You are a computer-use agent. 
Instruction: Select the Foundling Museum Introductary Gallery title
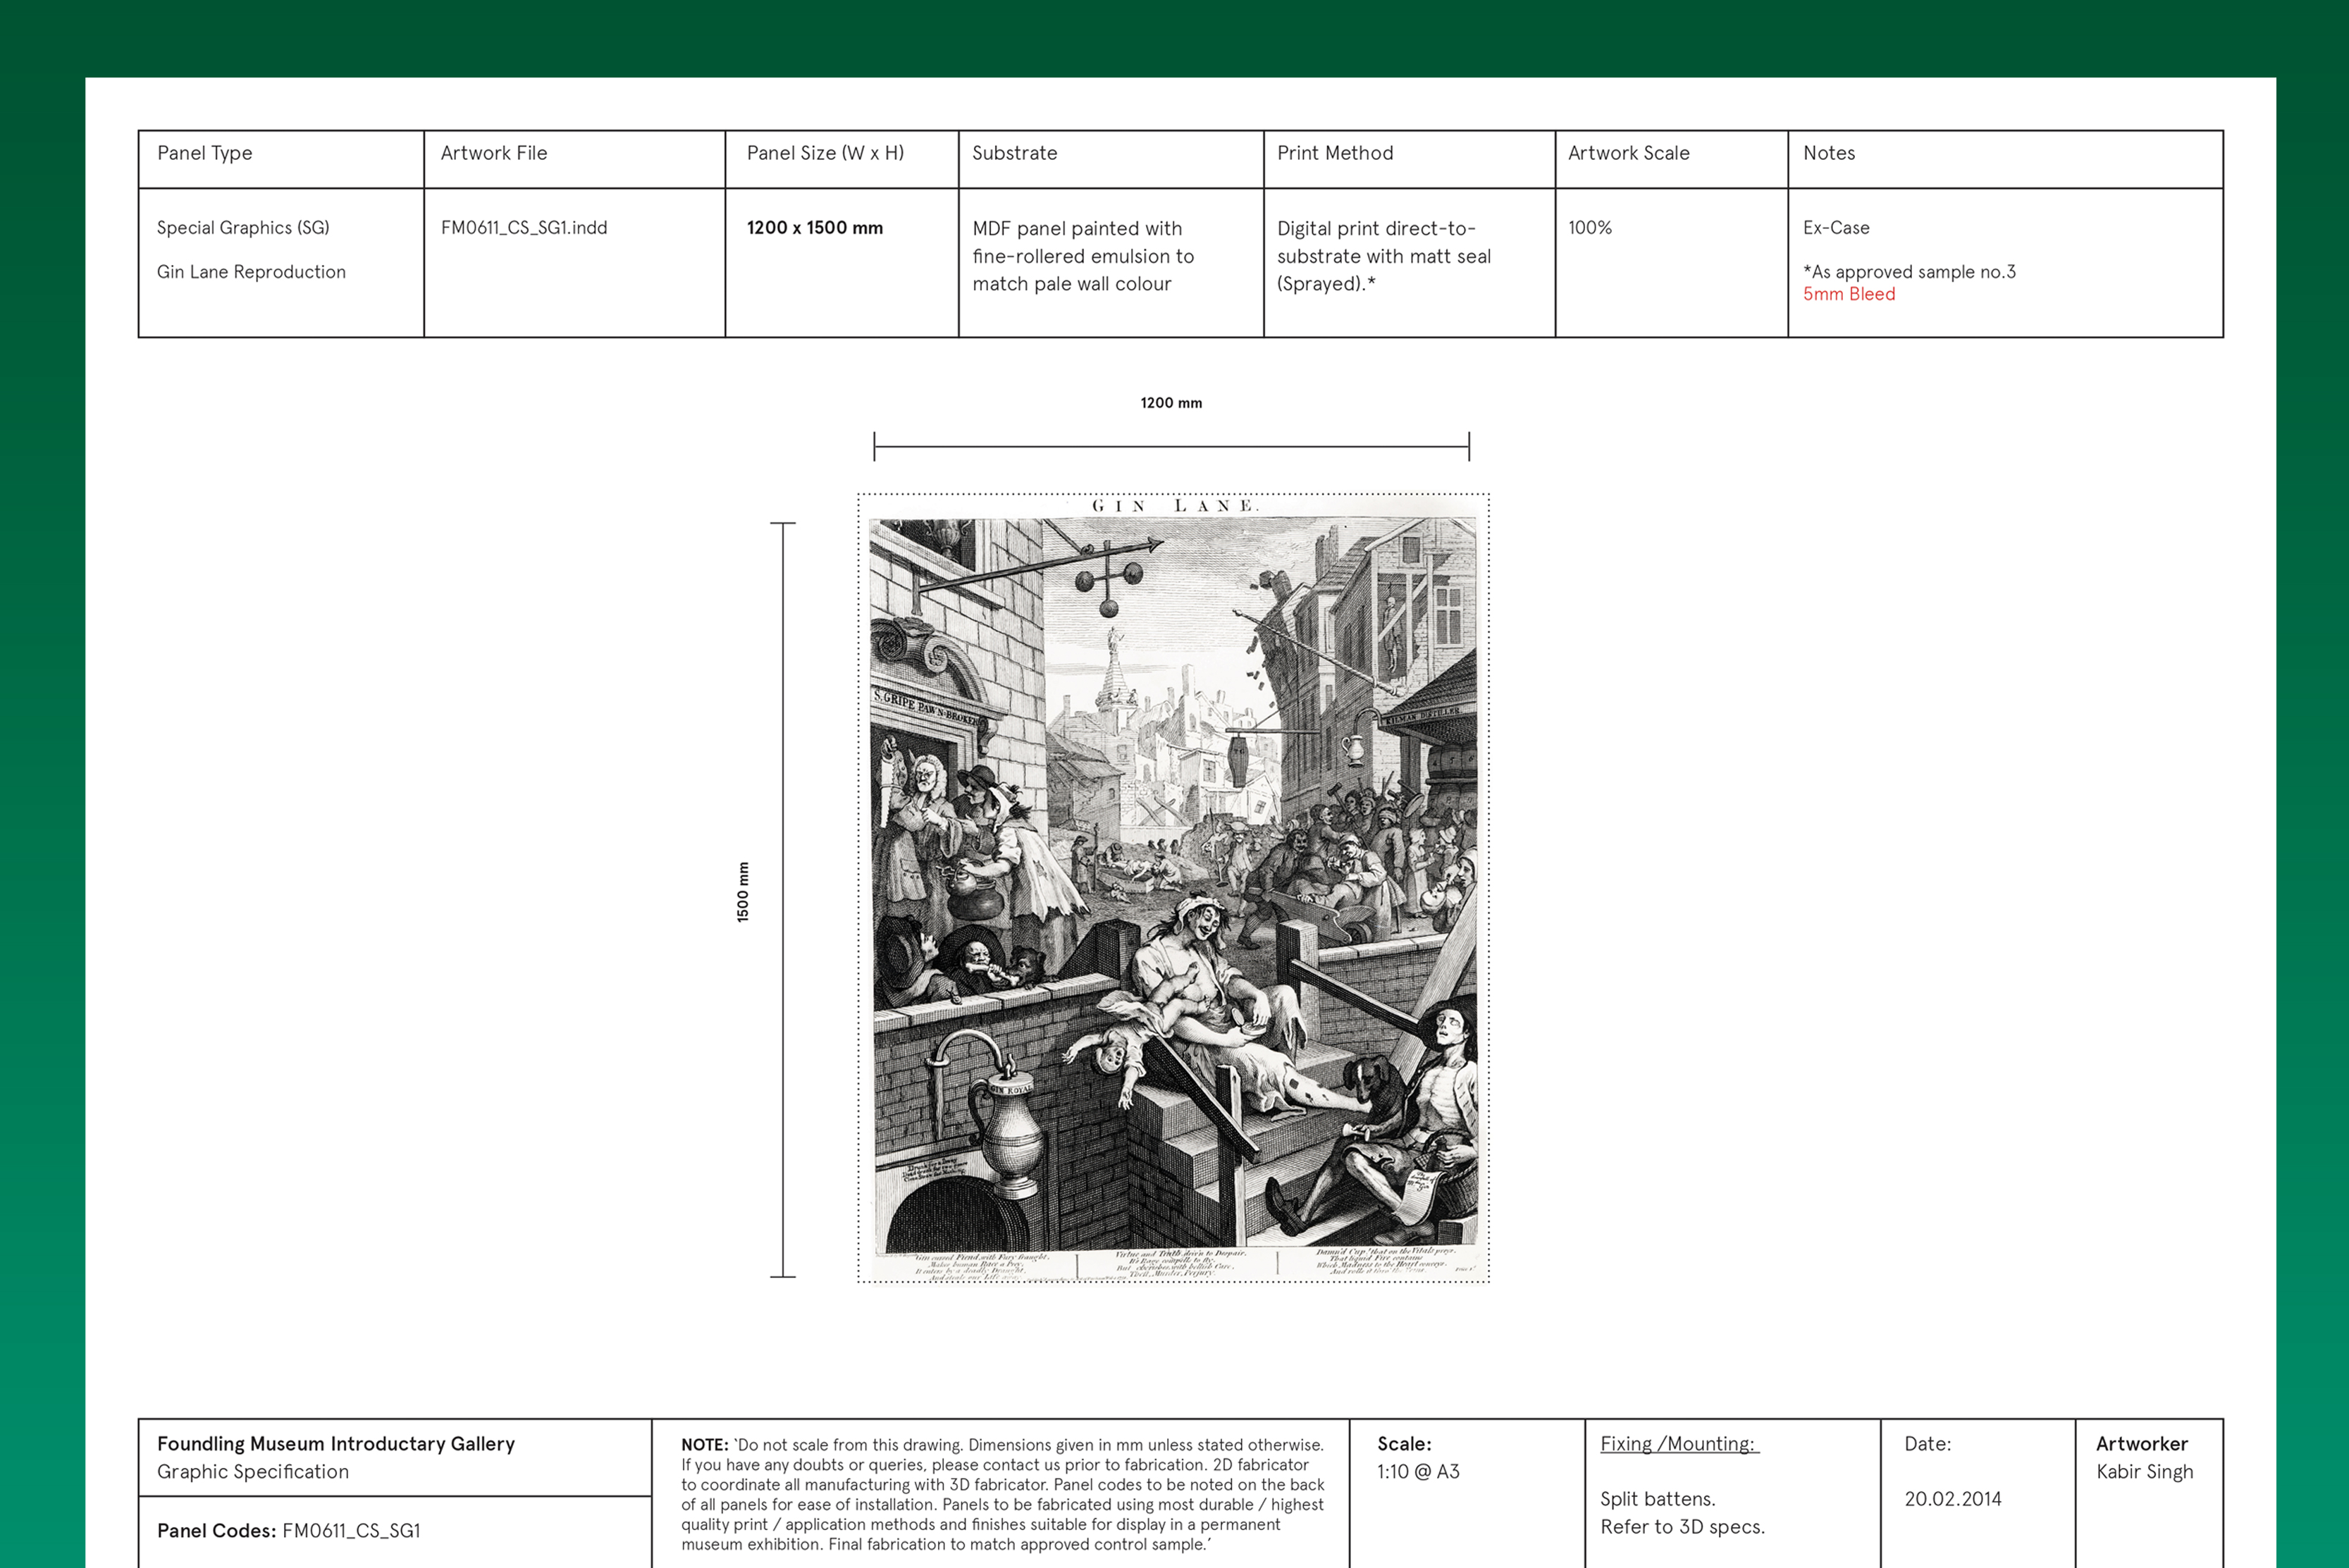click(x=336, y=1444)
